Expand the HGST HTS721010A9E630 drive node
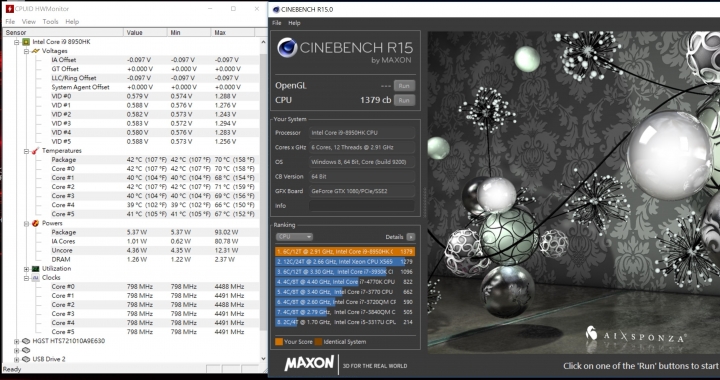 coord(17,341)
